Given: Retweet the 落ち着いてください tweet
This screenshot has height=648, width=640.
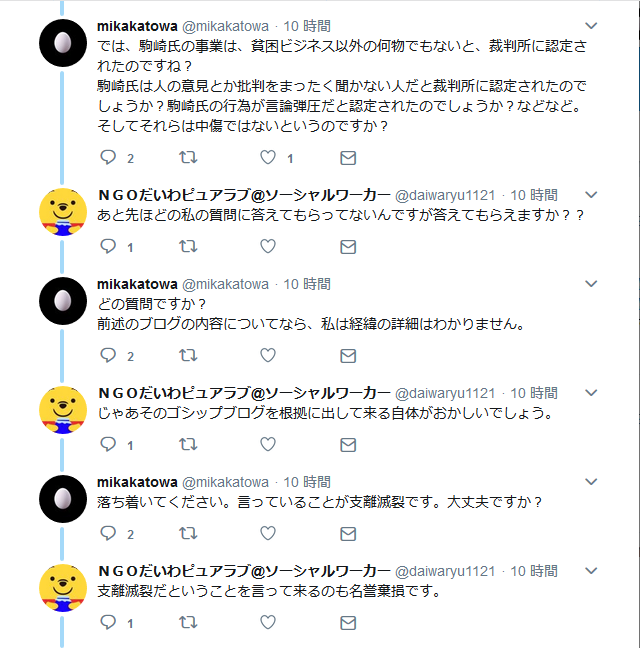Looking at the screenshot, I should 187,533.
